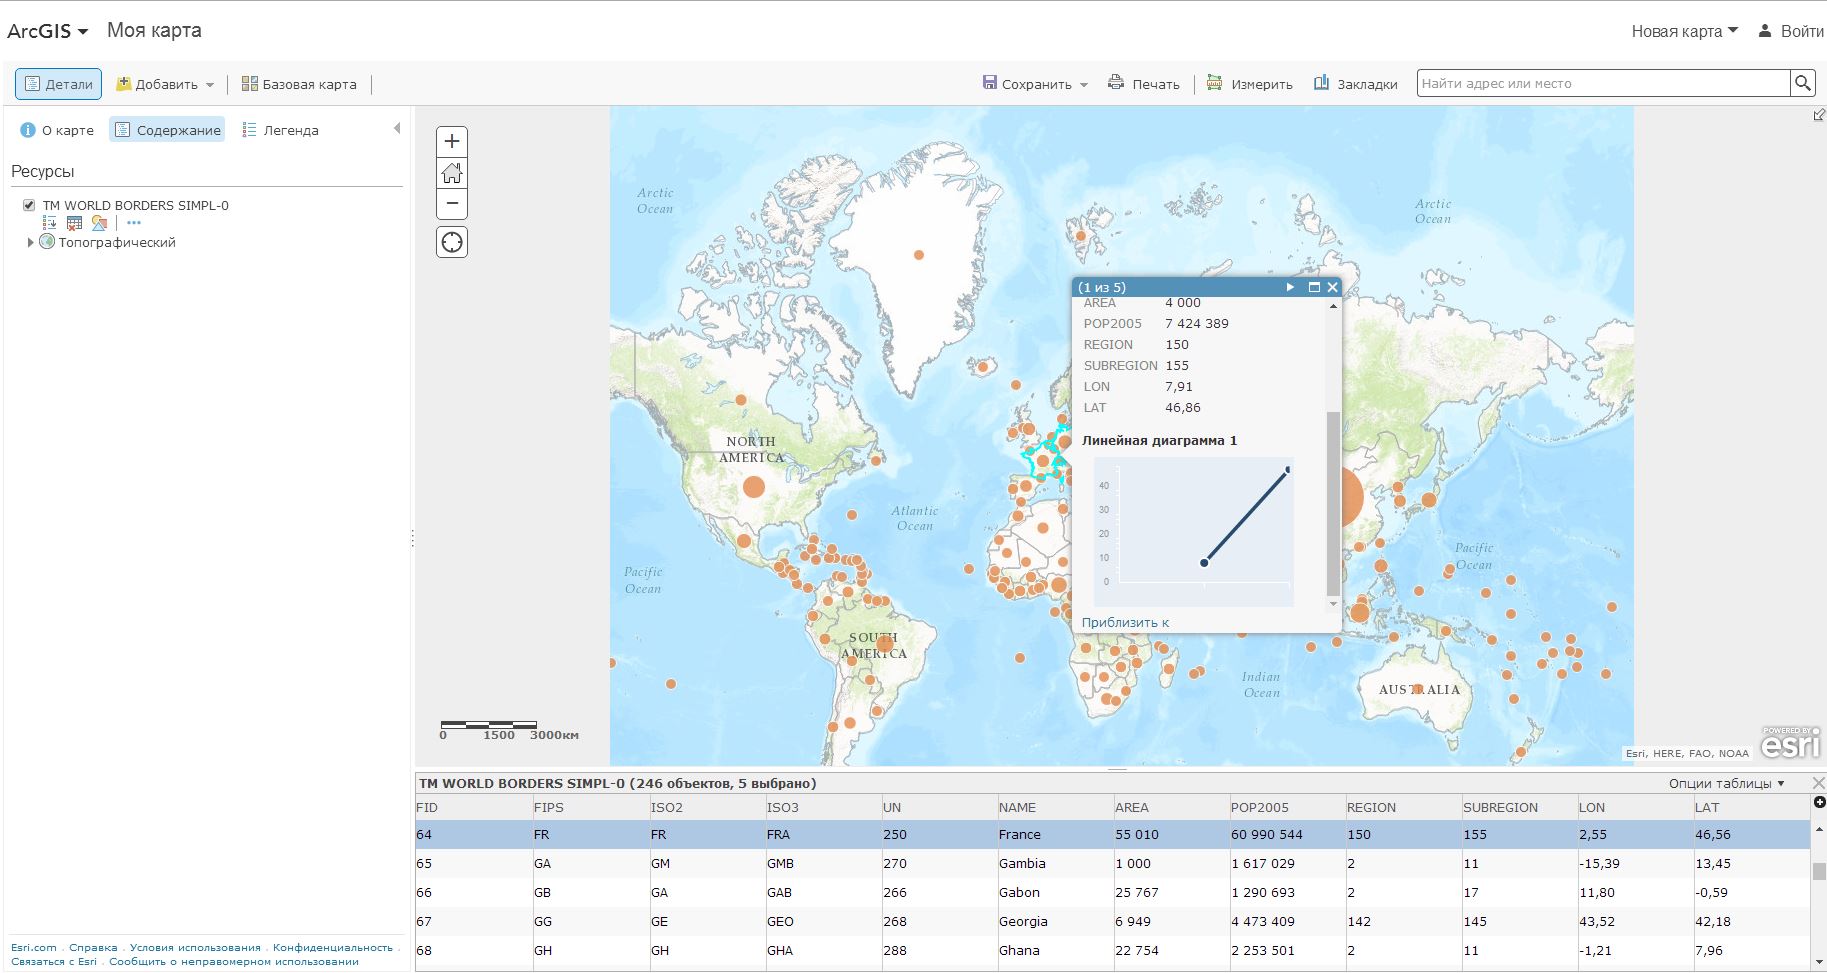The image size is (1827, 973).
Task: Open the Опции таблицы dropdown
Action: tap(1726, 783)
